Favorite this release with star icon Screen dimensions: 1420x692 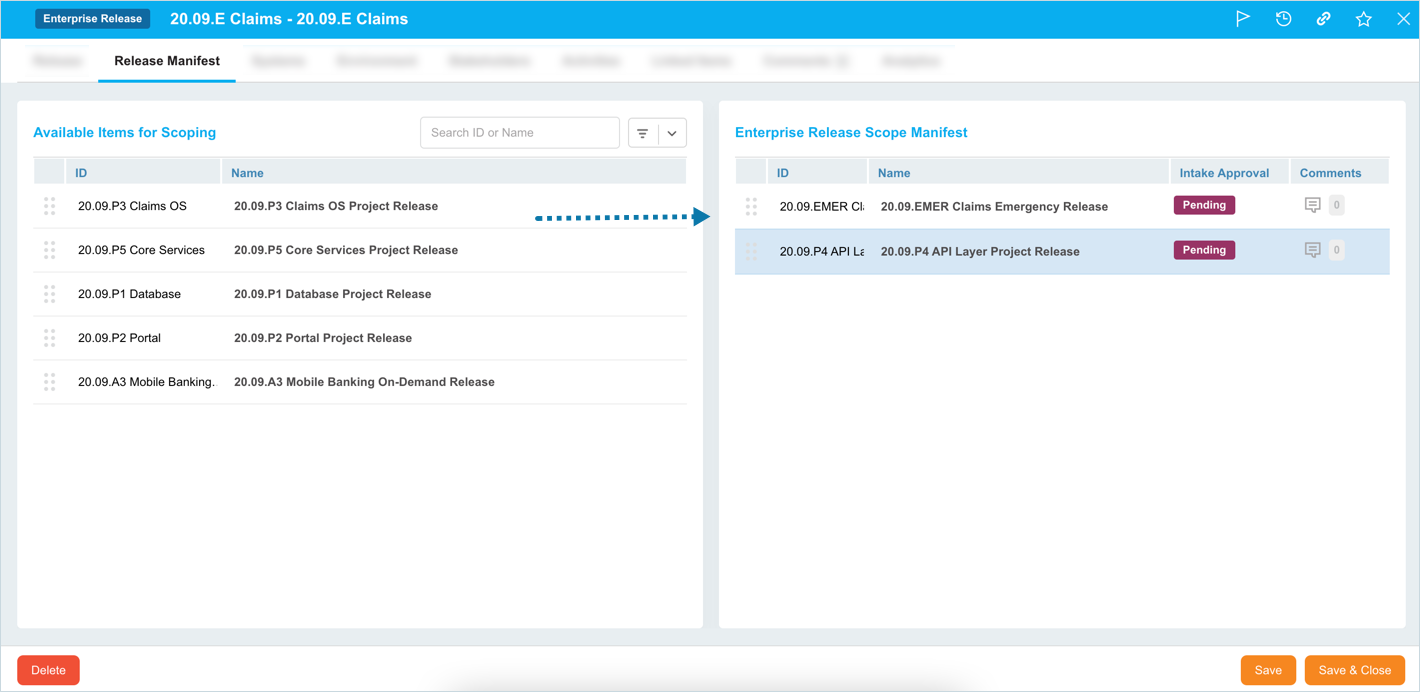click(x=1363, y=19)
